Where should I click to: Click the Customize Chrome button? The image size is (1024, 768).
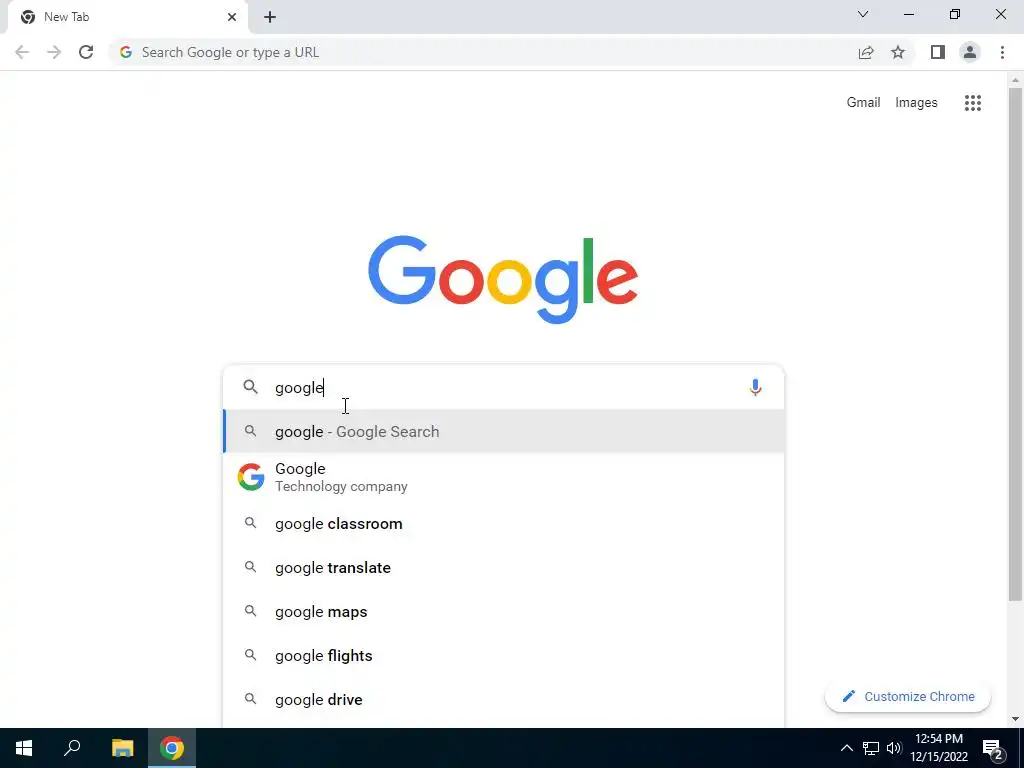(x=908, y=697)
